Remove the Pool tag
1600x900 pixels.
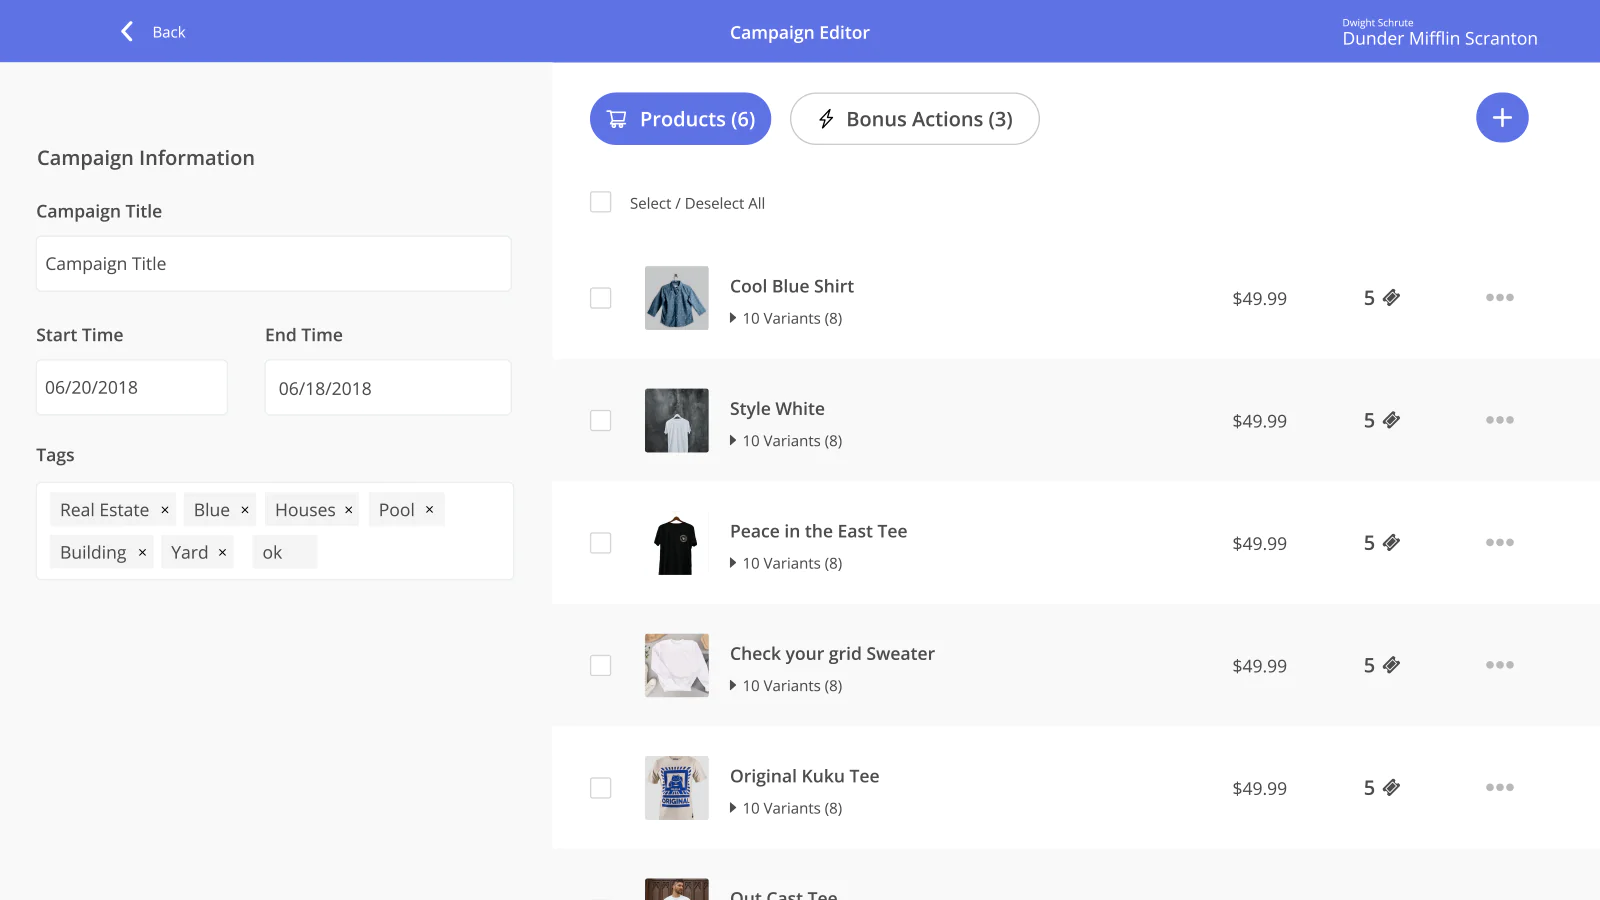(430, 510)
